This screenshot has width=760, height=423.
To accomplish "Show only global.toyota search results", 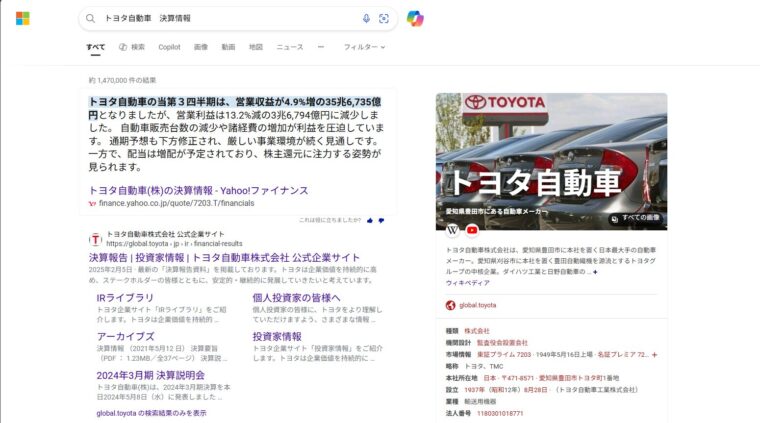I will coord(151,413).
